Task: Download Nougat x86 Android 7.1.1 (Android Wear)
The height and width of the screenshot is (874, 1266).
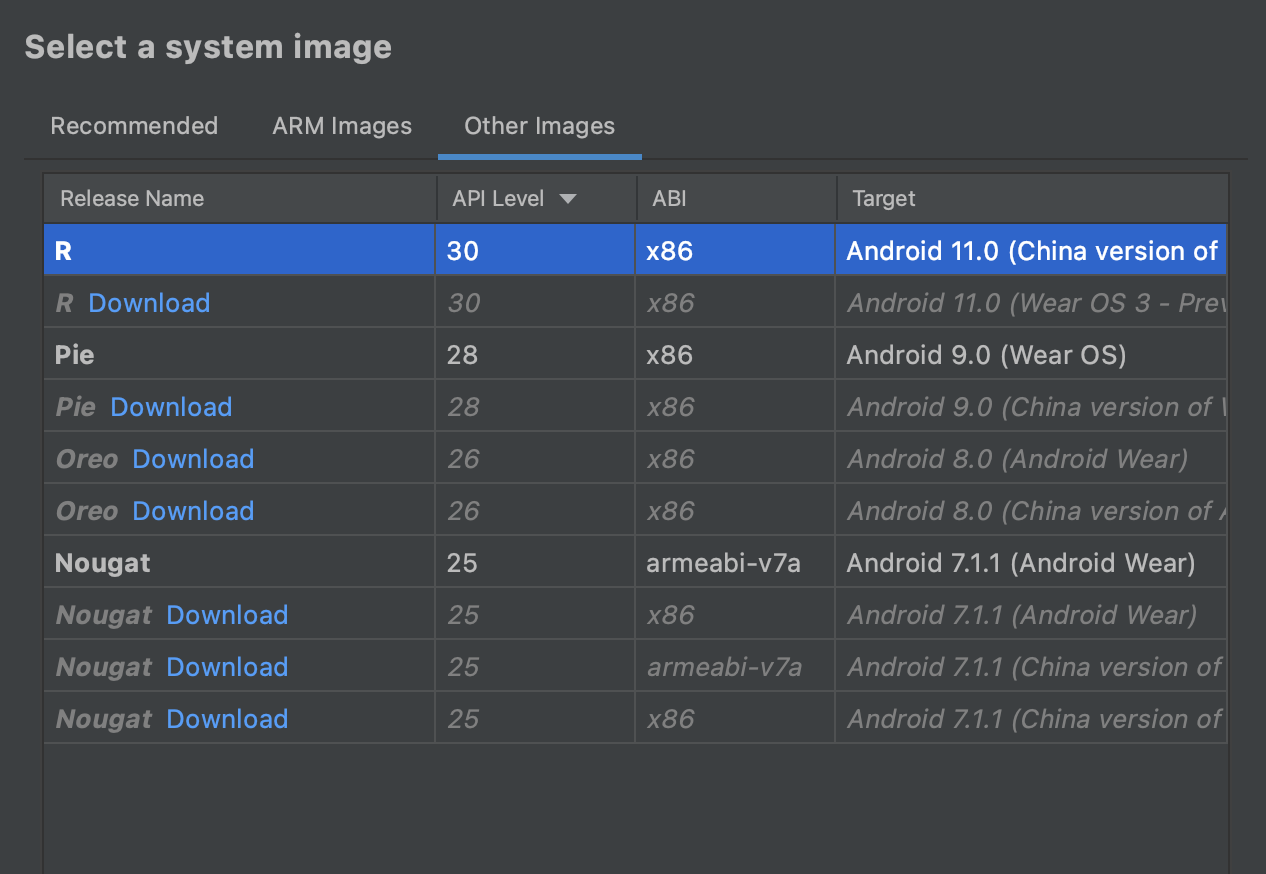Action: click(227, 615)
